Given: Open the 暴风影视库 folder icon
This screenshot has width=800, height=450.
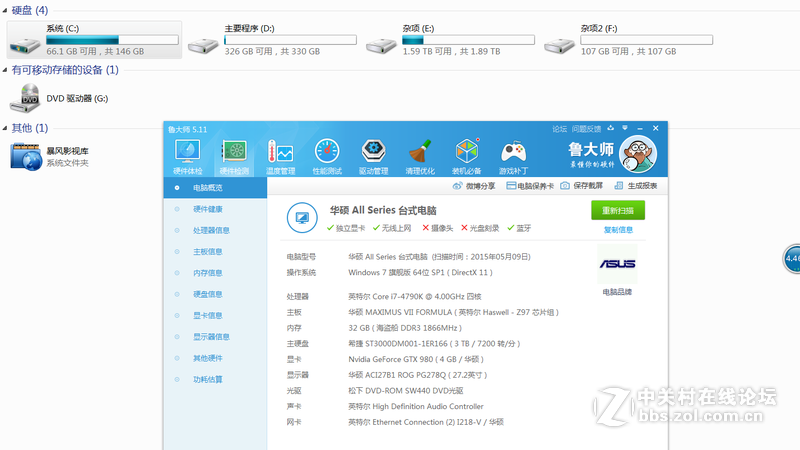Looking at the screenshot, I should tap(26, 157).
